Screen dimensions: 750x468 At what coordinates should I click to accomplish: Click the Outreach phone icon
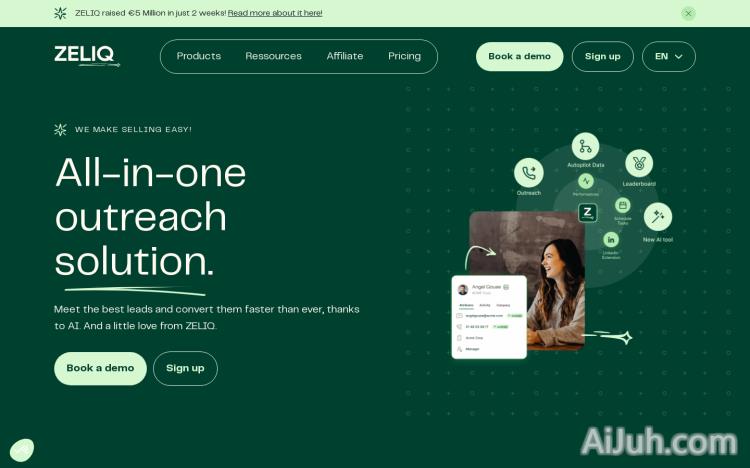coord(529,173)
